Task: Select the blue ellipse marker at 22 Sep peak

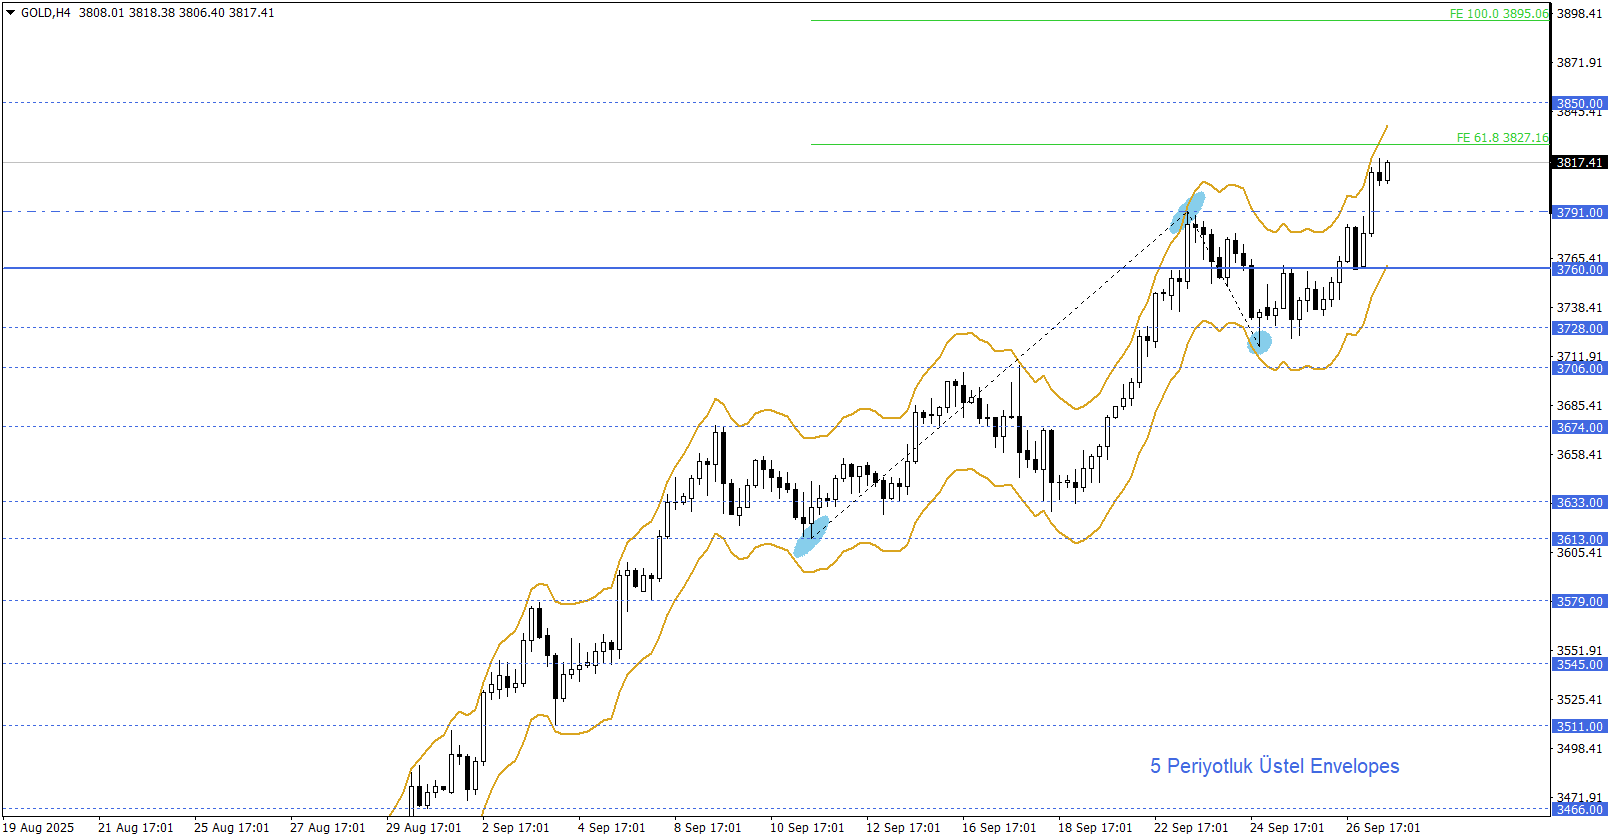Action: click(1188, 213)
